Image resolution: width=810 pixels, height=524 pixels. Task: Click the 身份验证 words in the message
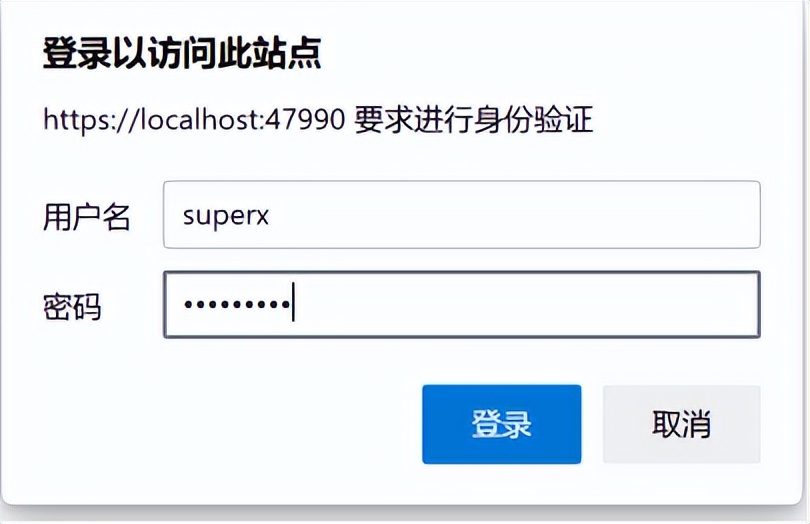[533, 120]
